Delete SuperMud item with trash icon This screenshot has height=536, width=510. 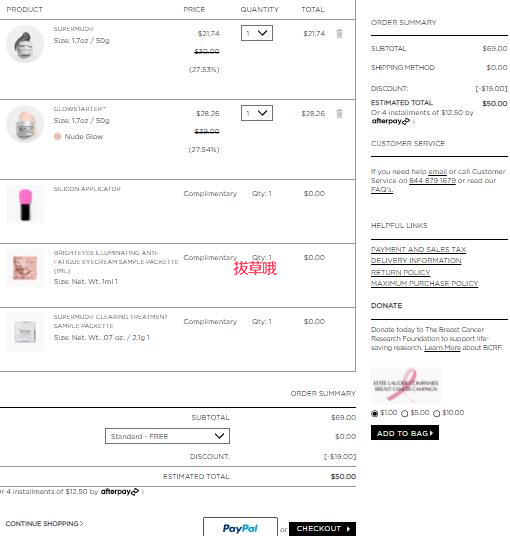click(x=339, y=34)
